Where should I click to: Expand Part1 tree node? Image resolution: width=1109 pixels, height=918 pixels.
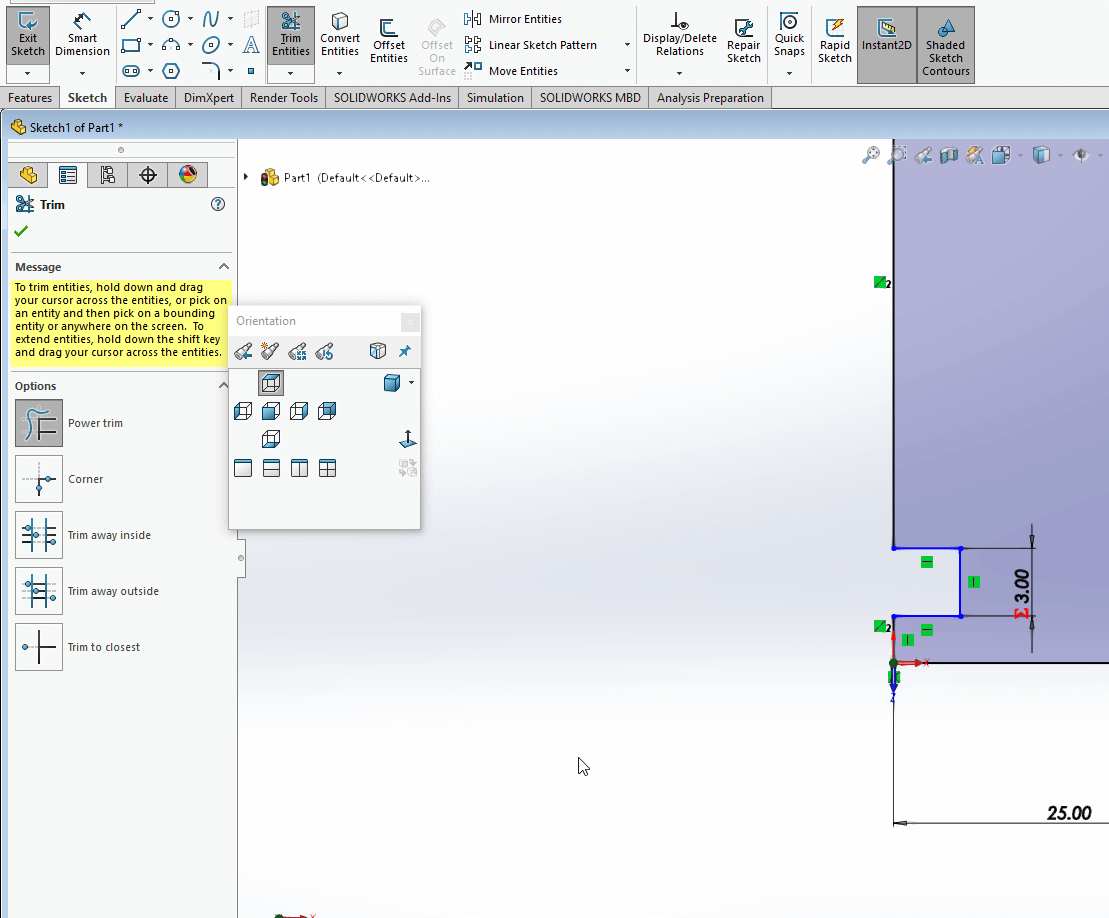[x=245, y=177]
